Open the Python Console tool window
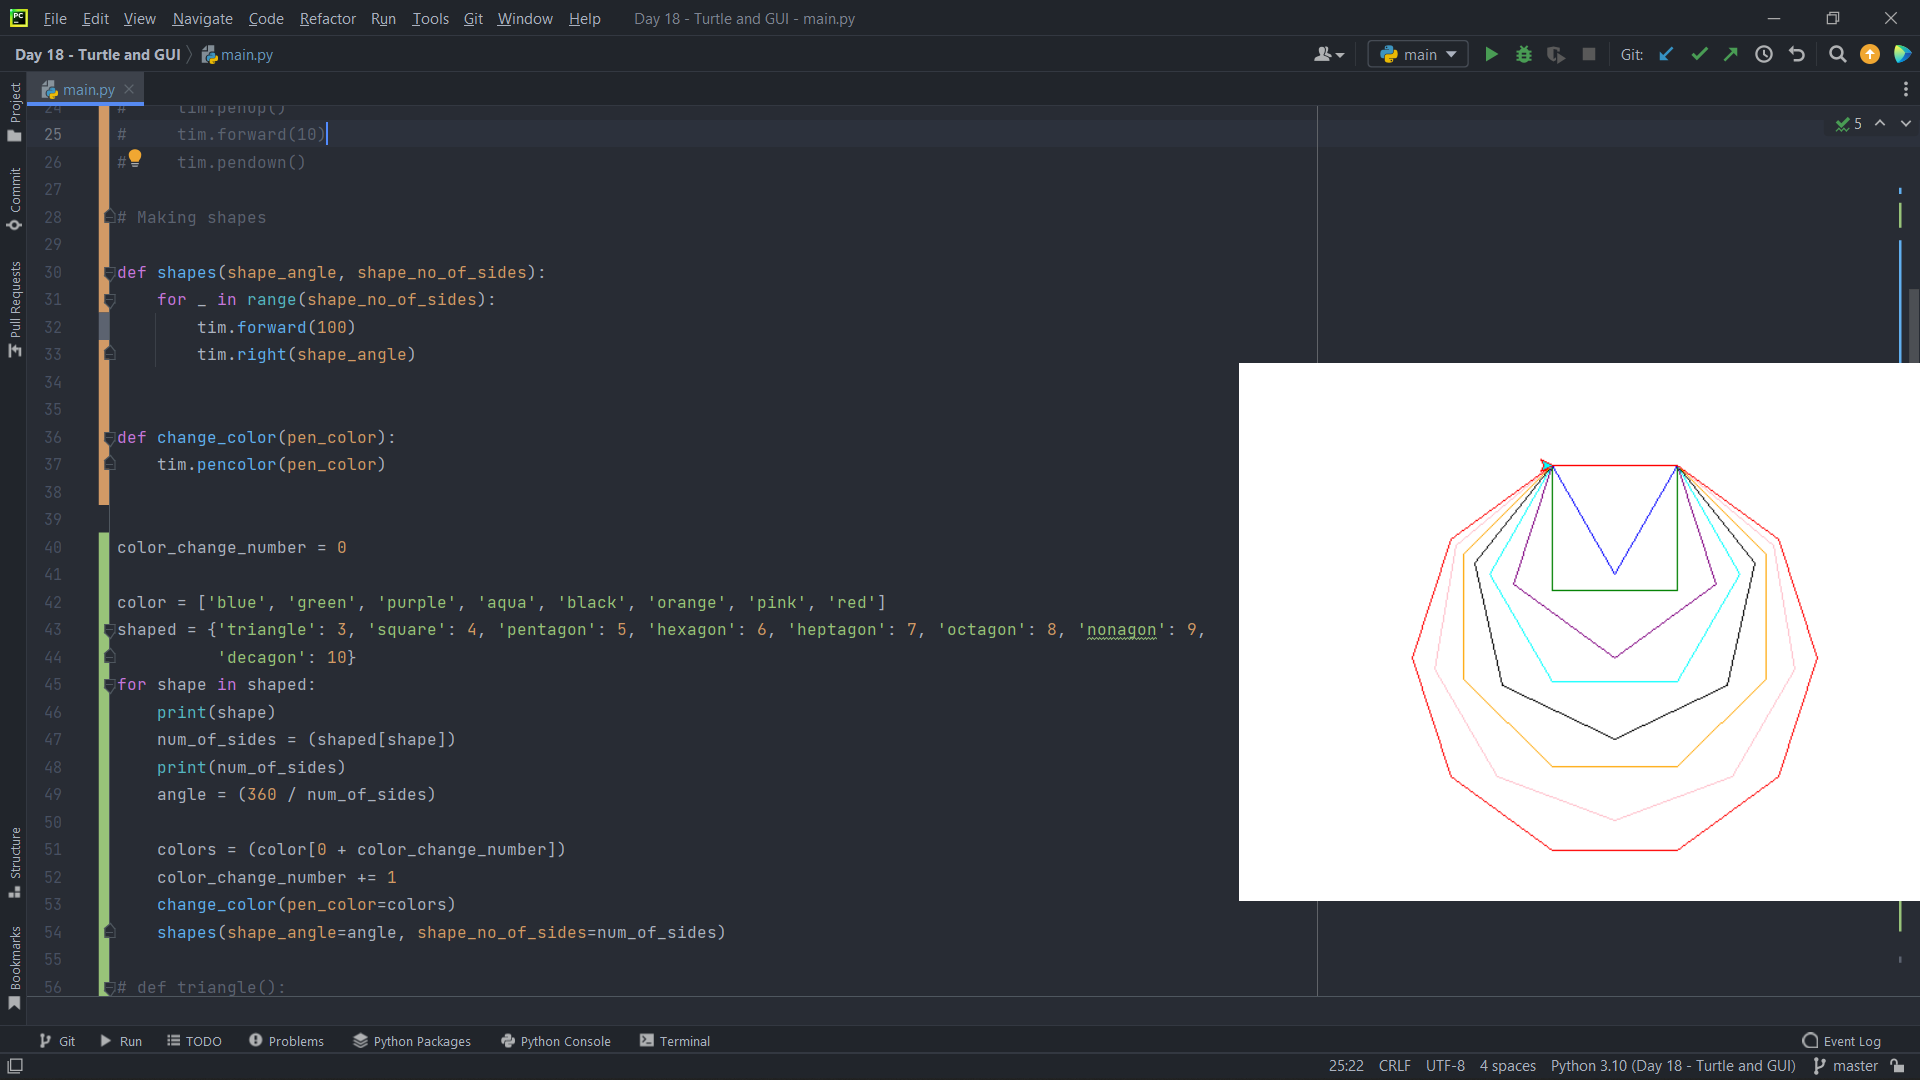The image size is (1920, 1080). pyautogui.click(x=556, y=1041)
